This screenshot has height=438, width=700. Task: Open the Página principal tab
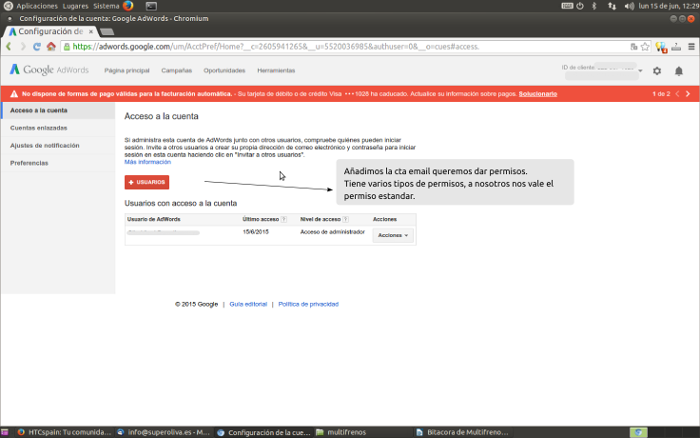point(127,71)
